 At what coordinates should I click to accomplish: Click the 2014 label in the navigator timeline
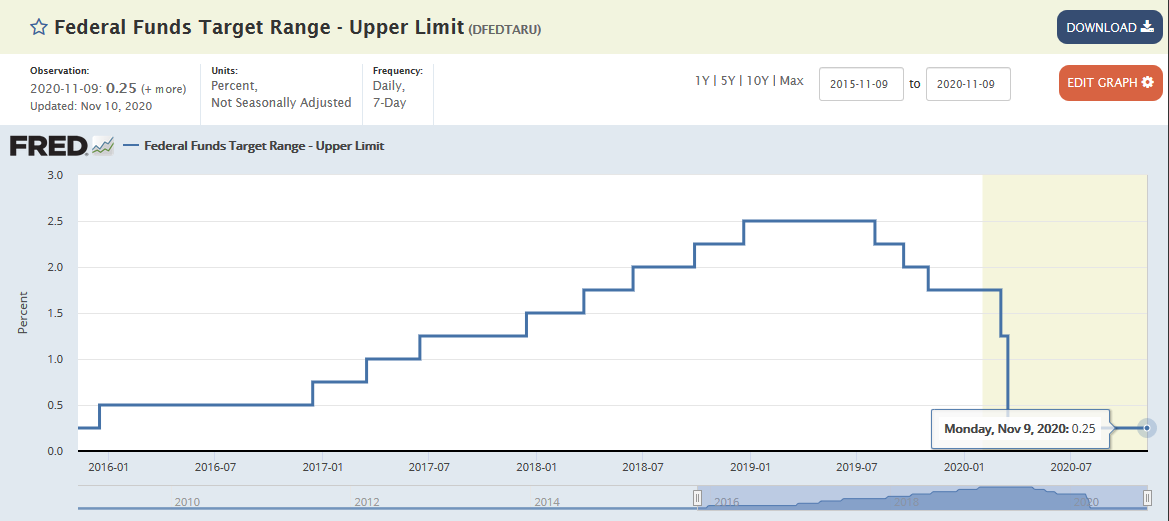547,502
